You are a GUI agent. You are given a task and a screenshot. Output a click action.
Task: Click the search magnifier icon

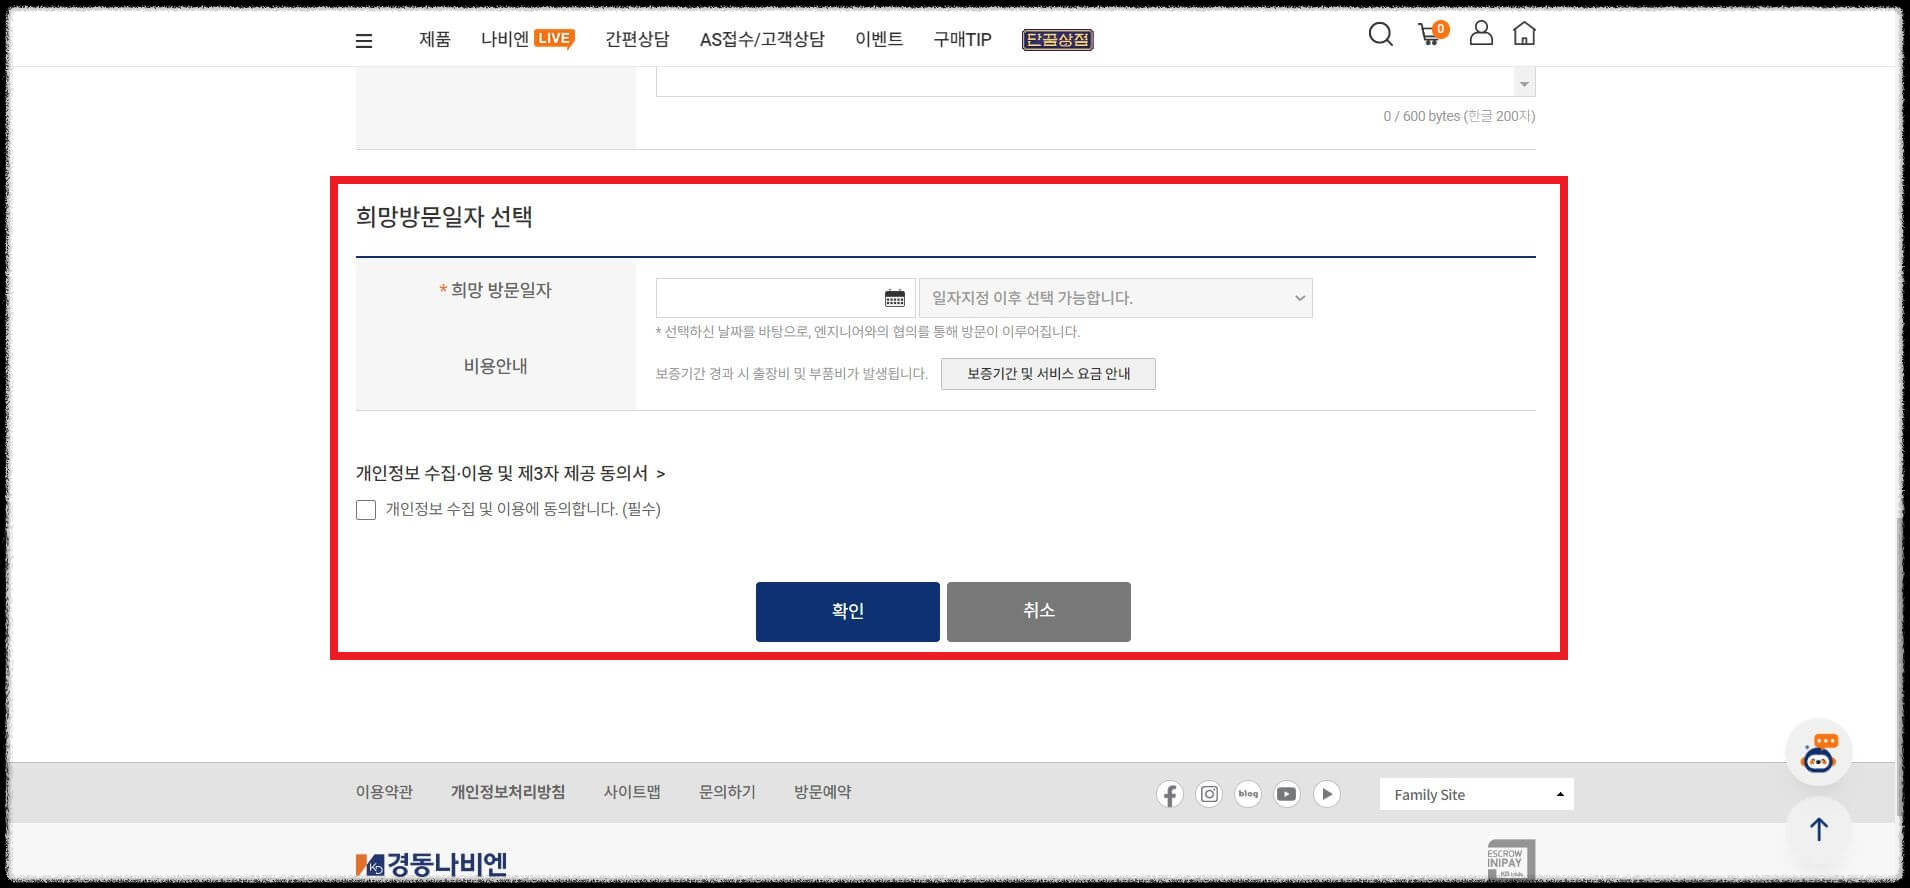[1381, 34]
